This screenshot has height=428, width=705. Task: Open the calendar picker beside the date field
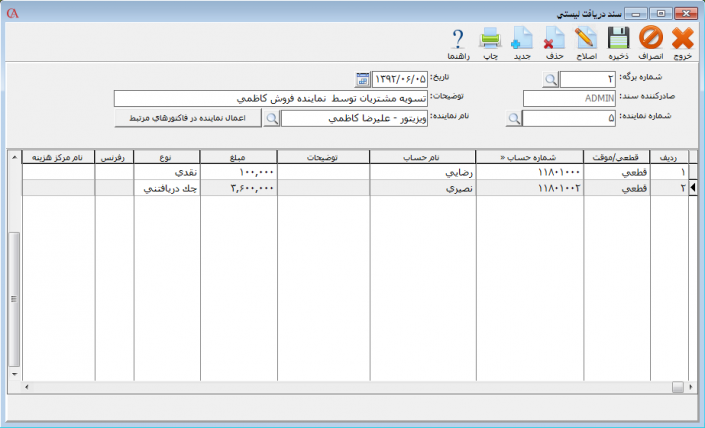362,79
